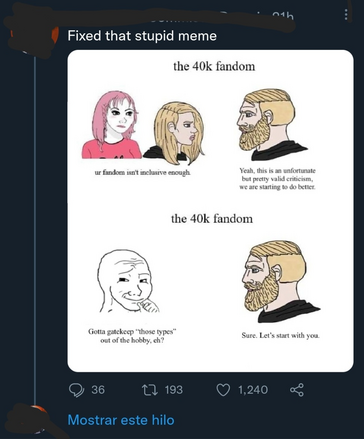Select the retweet count 193

(x=174, y=390)
